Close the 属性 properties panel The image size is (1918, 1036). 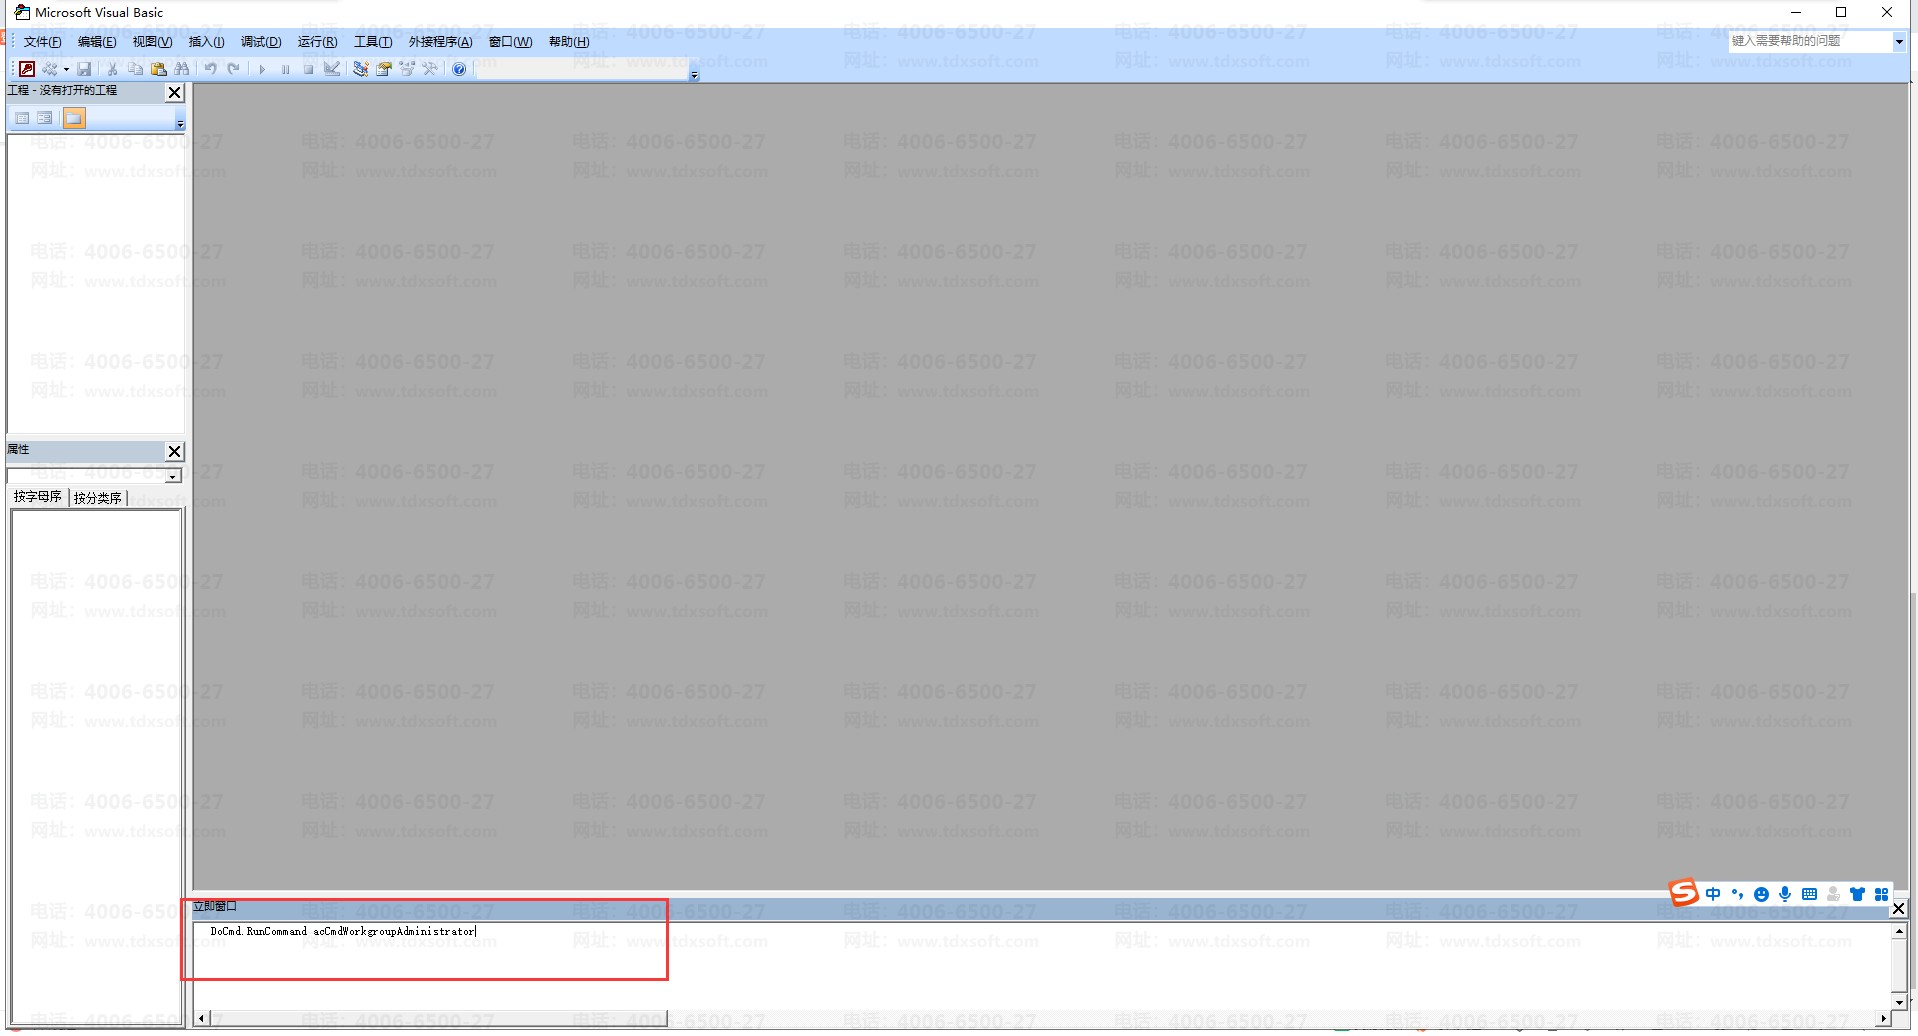pyautogui.click(x=174, y=451)
